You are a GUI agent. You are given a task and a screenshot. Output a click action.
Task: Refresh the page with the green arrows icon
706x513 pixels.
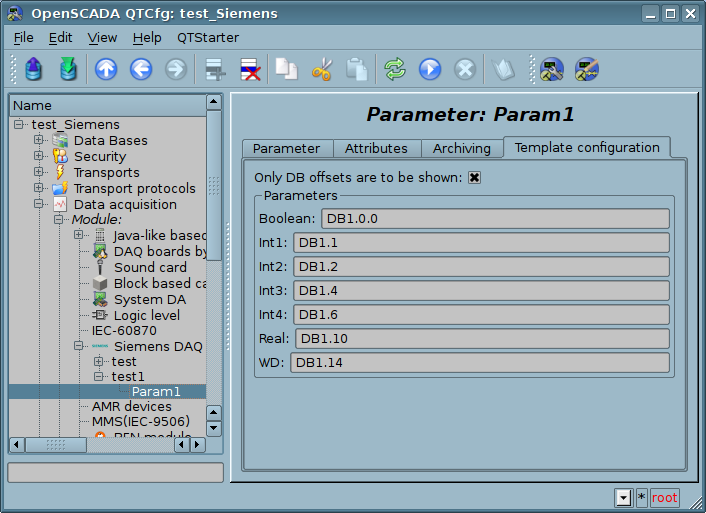click(395, 69)
